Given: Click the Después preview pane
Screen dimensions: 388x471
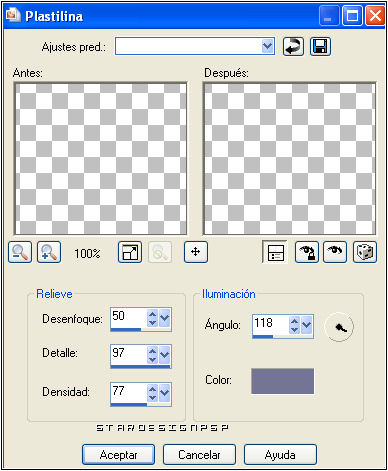Looking at the screenshot, I should tap(289, 159).
